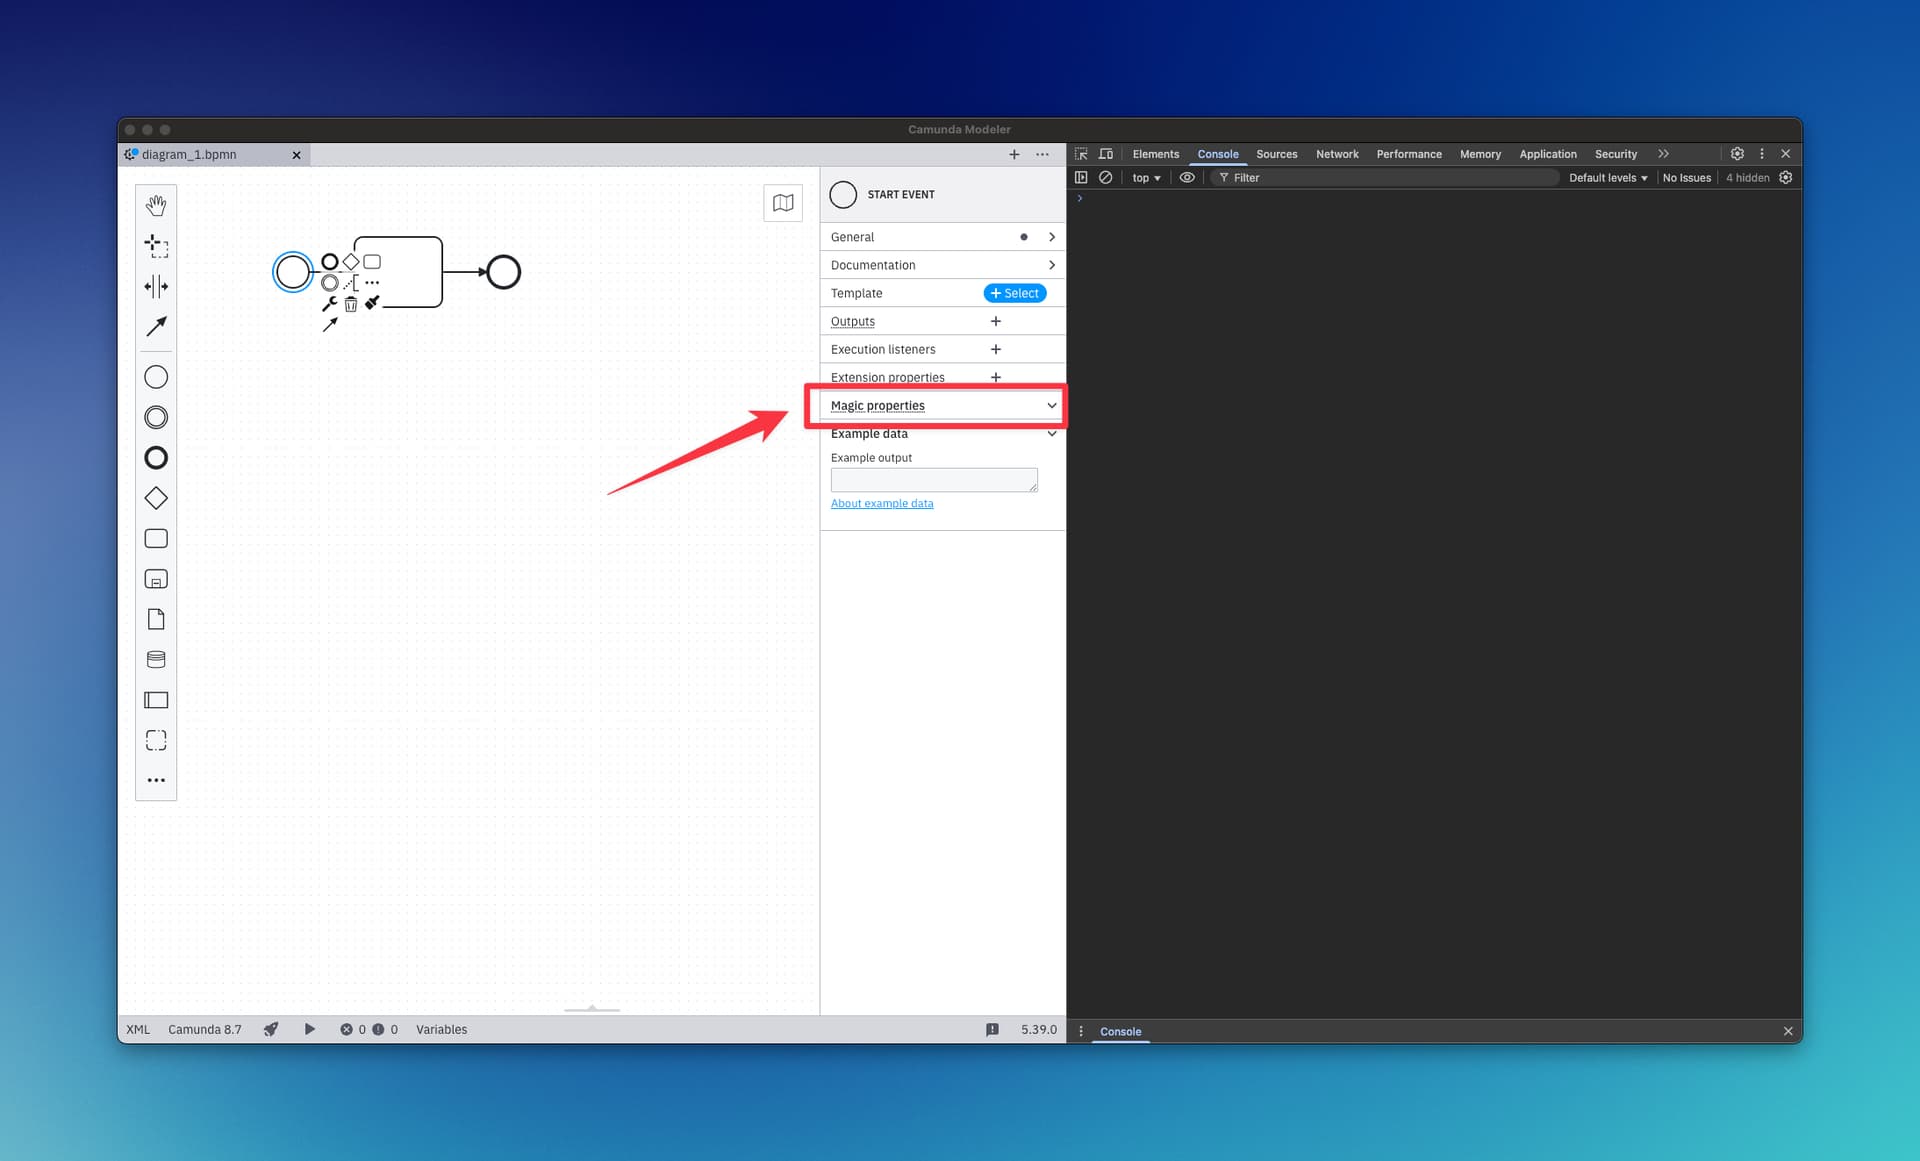Activate the global connect arrow tool

click(x=156, y=327)
